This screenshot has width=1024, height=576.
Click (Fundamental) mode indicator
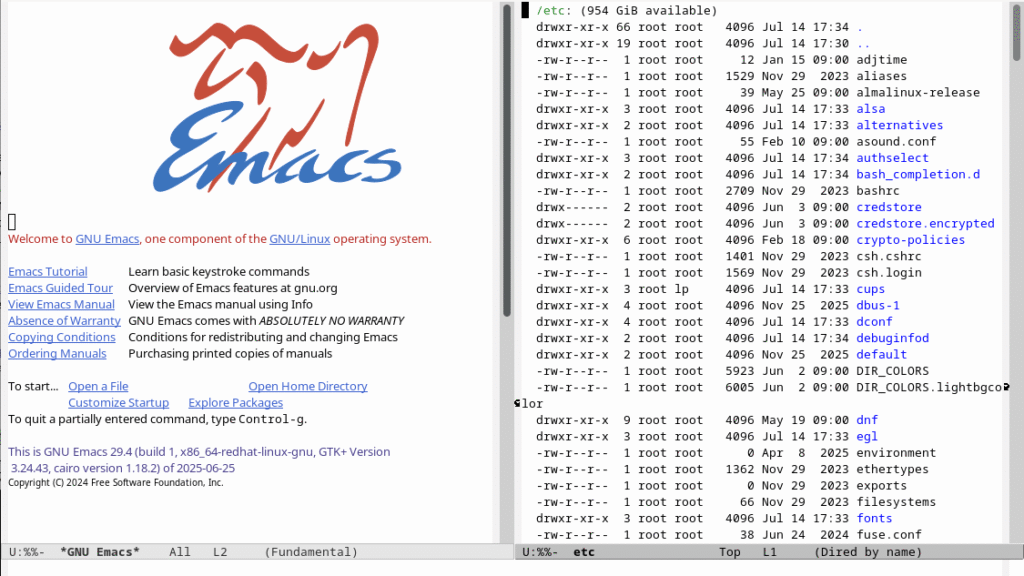[311, 552]
